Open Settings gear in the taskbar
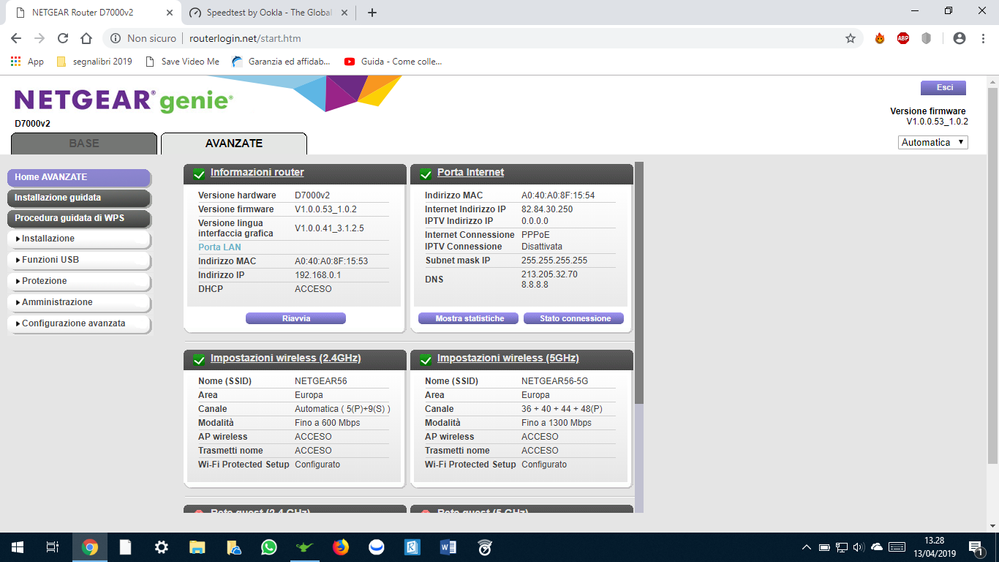999x562 pixels. click(x=161, y=547)
